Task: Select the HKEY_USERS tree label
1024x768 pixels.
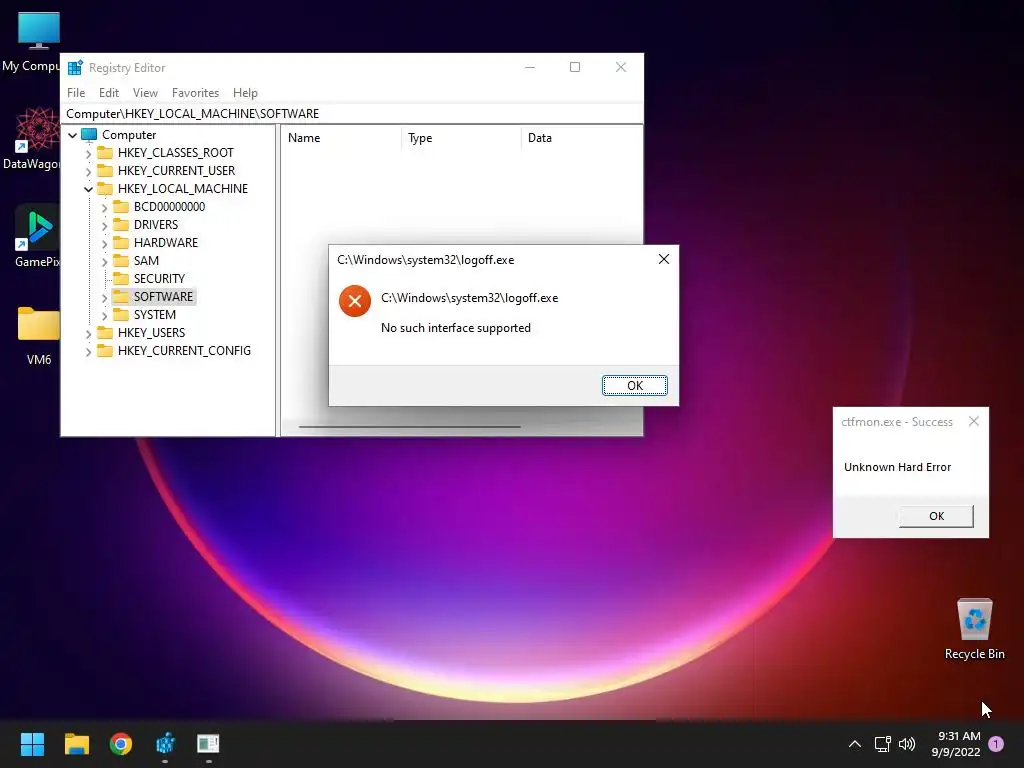Action: coord(152,332)
